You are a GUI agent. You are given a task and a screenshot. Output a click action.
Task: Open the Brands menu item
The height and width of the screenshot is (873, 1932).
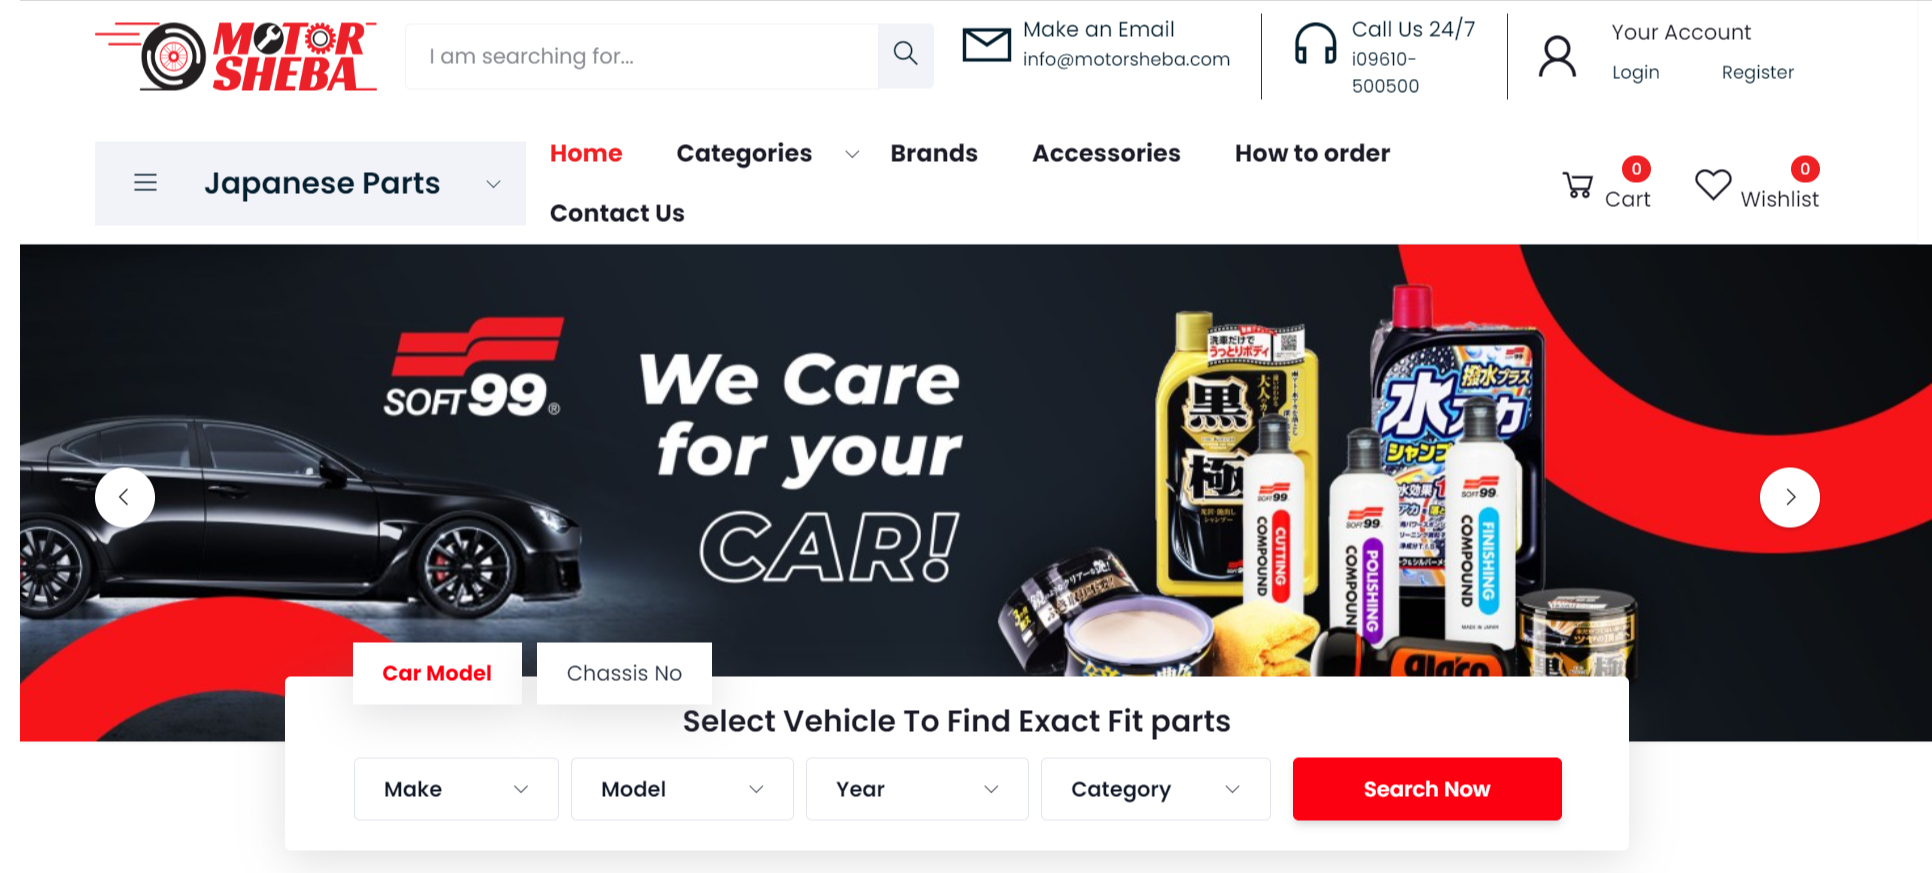pos(934,153)
